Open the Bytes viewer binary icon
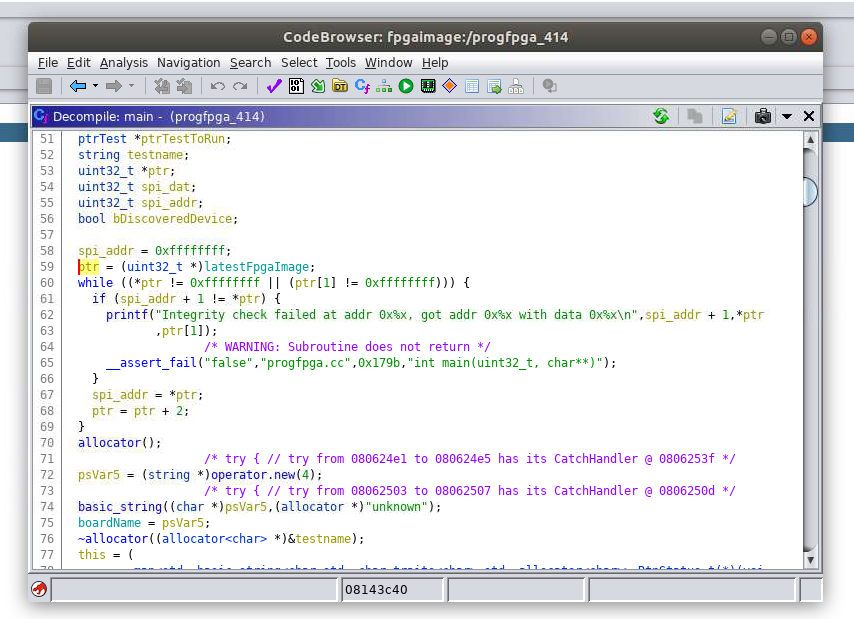 point(296,86)
